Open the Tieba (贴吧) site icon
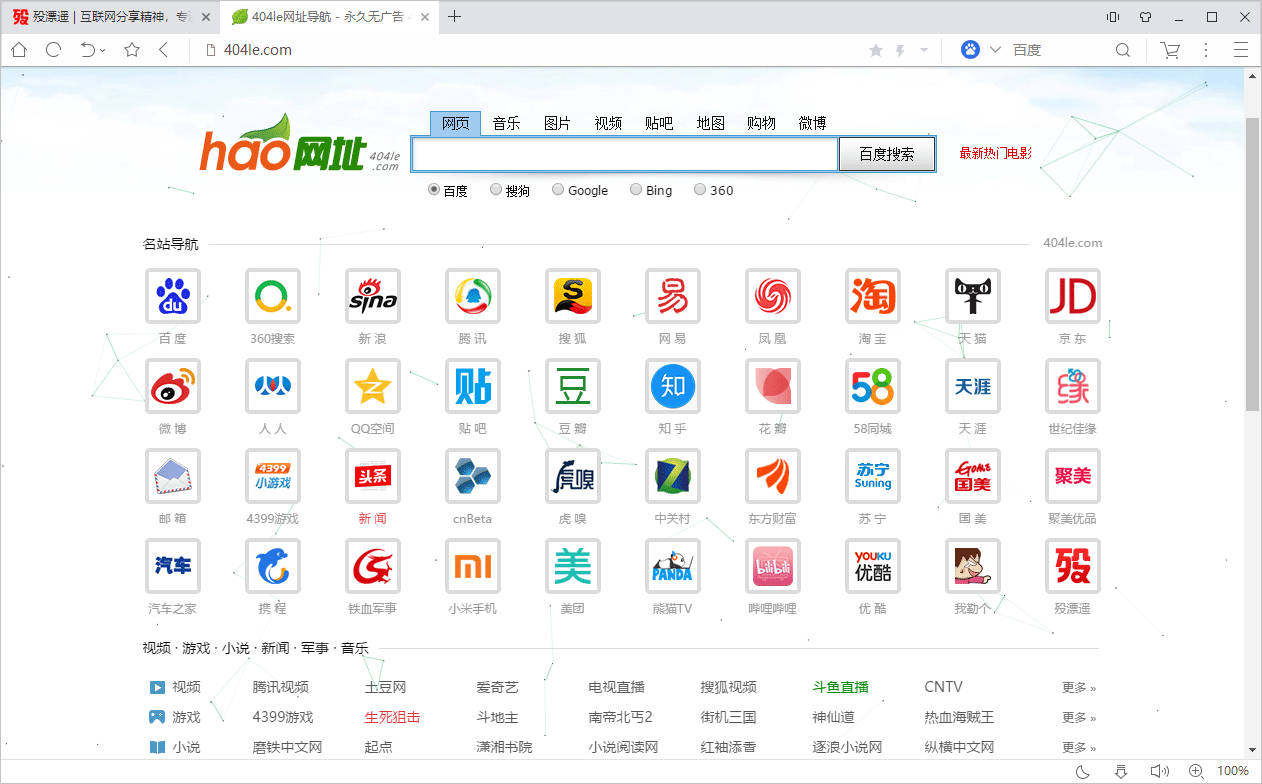 [x=473, y=386]
